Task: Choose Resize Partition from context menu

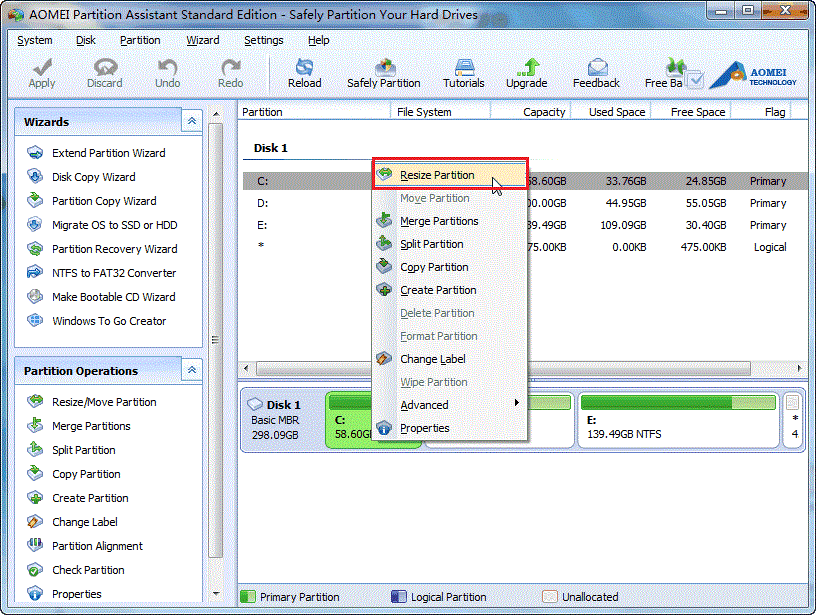Action: (450, 175)
